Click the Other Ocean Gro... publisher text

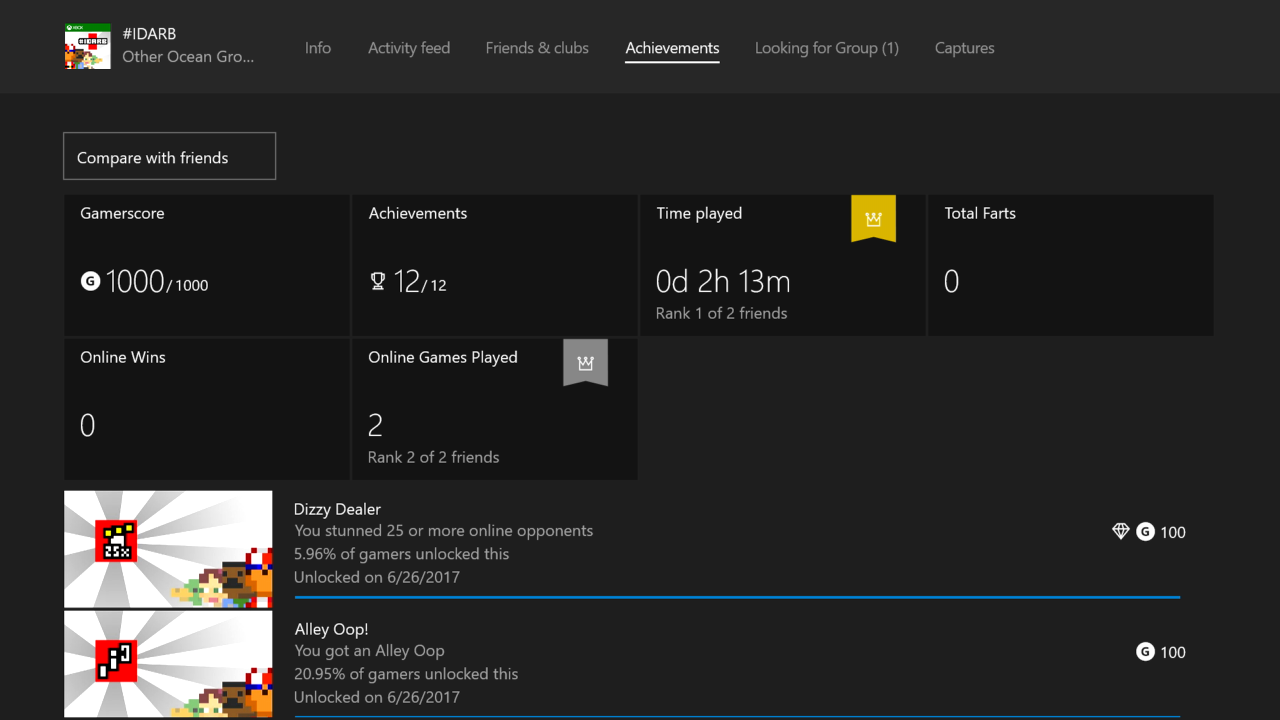188,57
